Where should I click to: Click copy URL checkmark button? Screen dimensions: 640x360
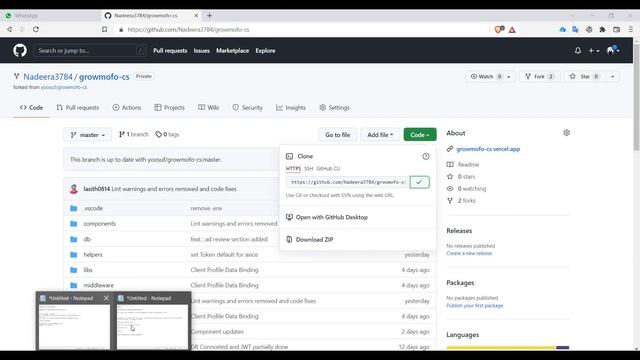[x=419, y=182]
